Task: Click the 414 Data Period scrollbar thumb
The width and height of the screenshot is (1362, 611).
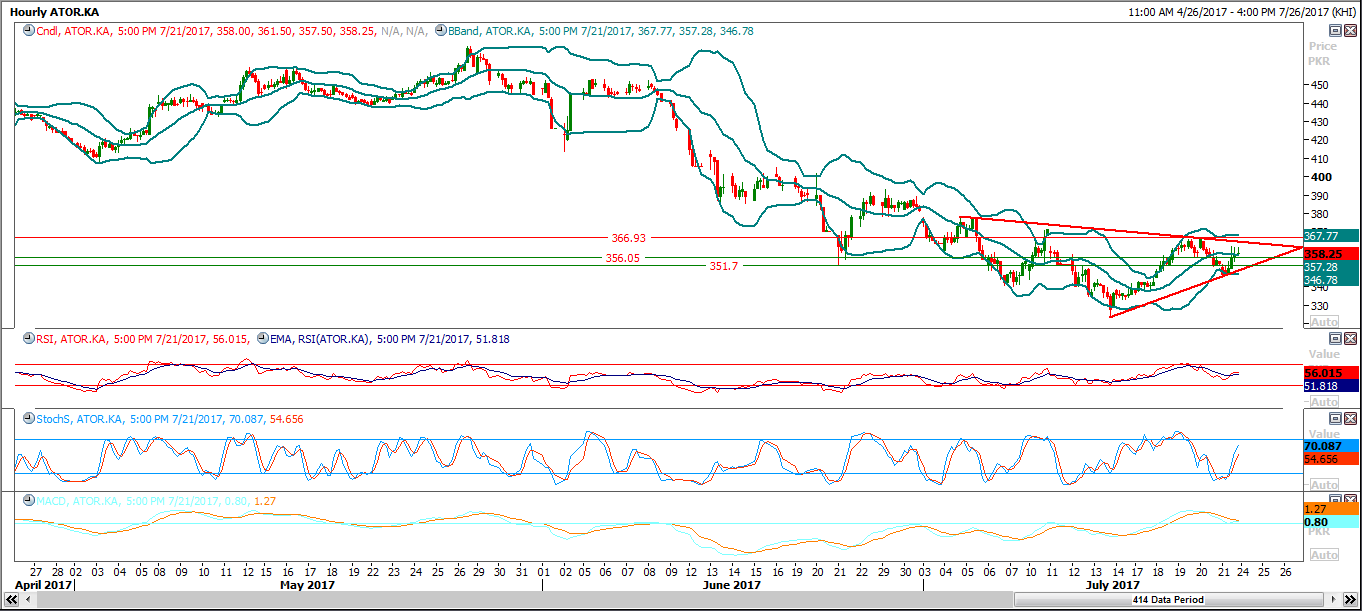Action: [x=1168, y=600]
